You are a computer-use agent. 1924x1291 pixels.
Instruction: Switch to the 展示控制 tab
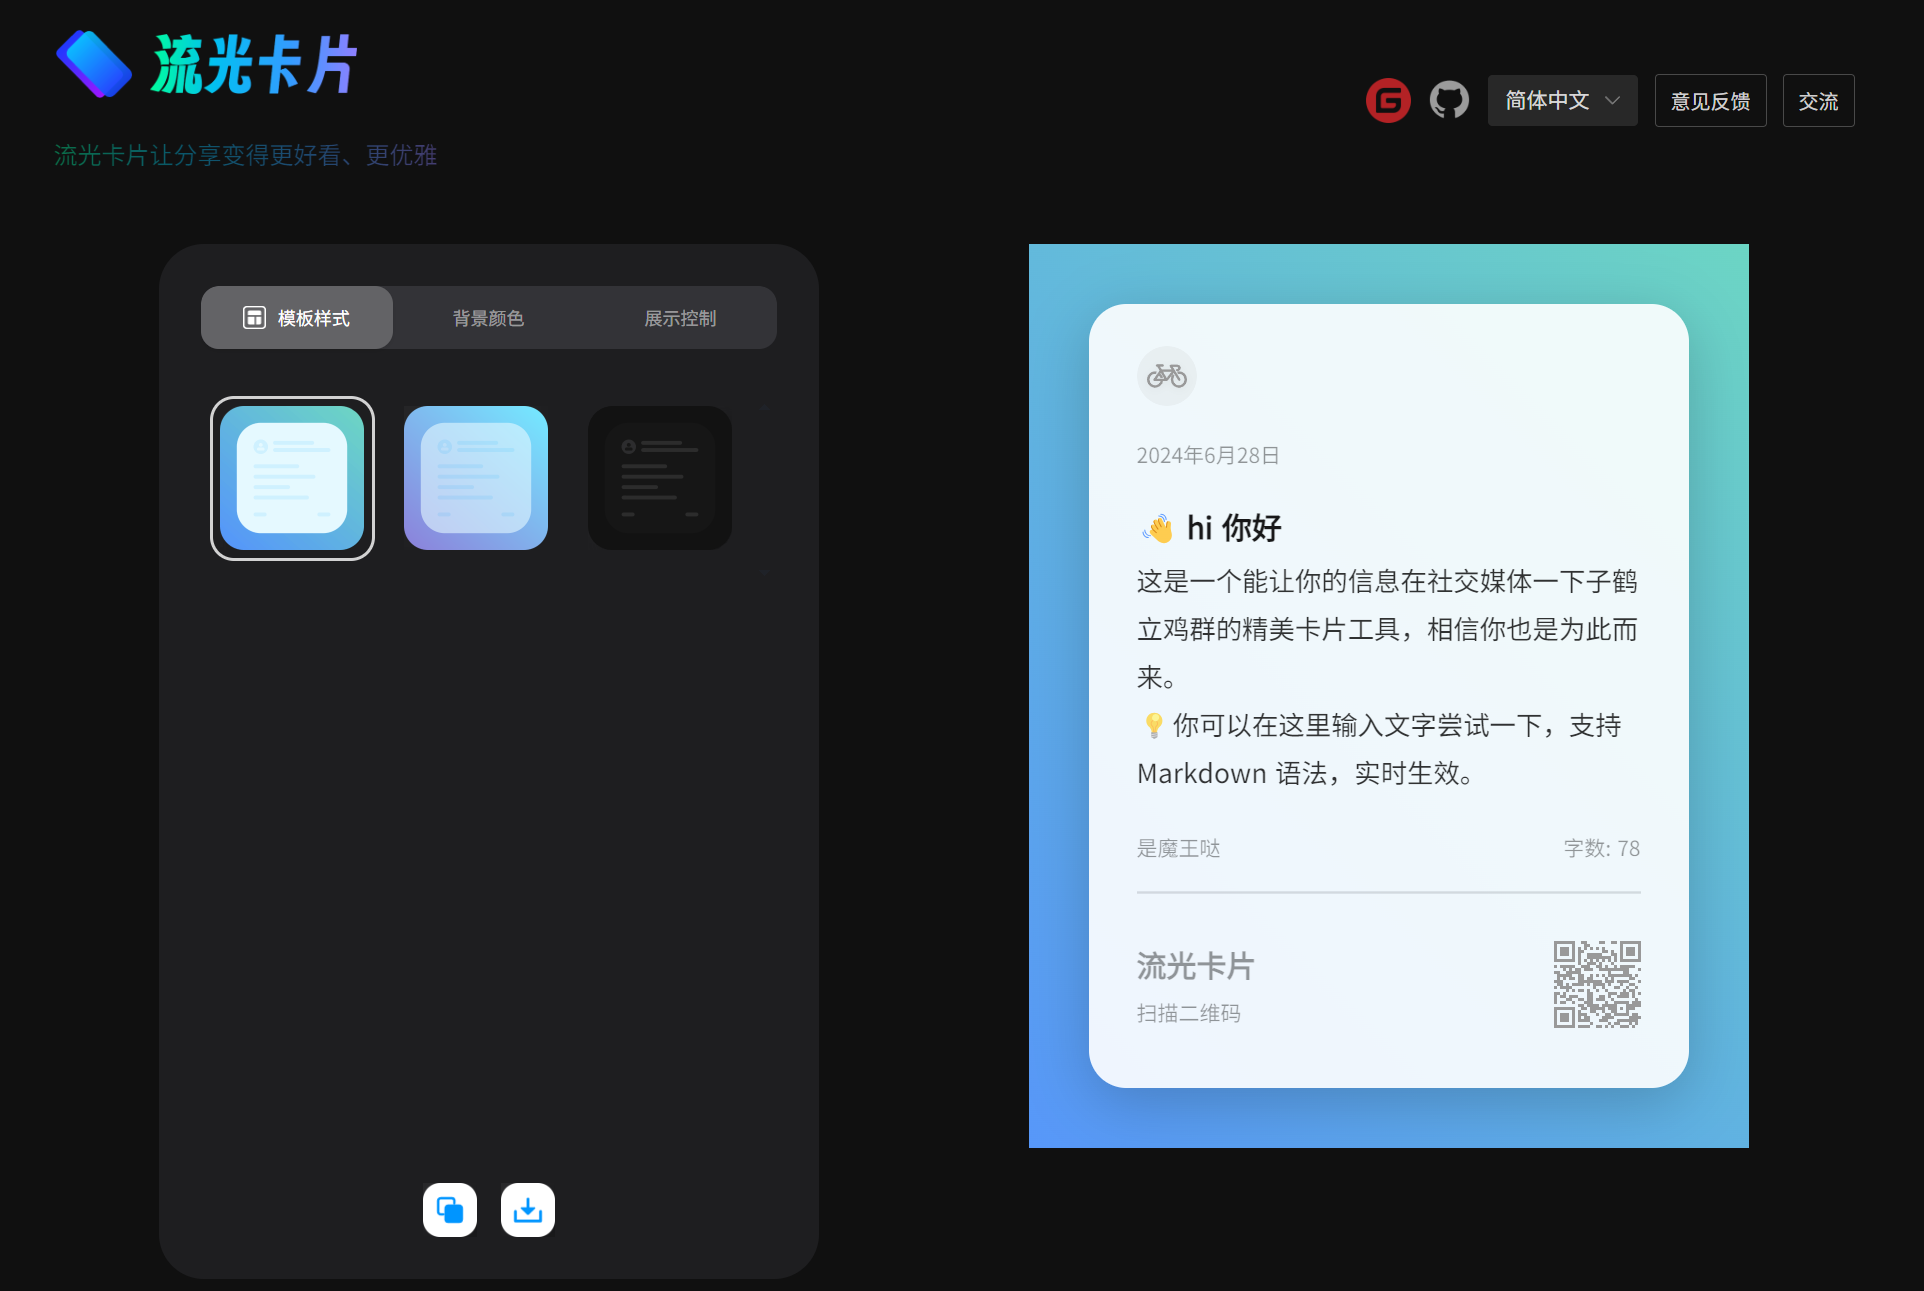pyautogui.click(x=680, y=318)
